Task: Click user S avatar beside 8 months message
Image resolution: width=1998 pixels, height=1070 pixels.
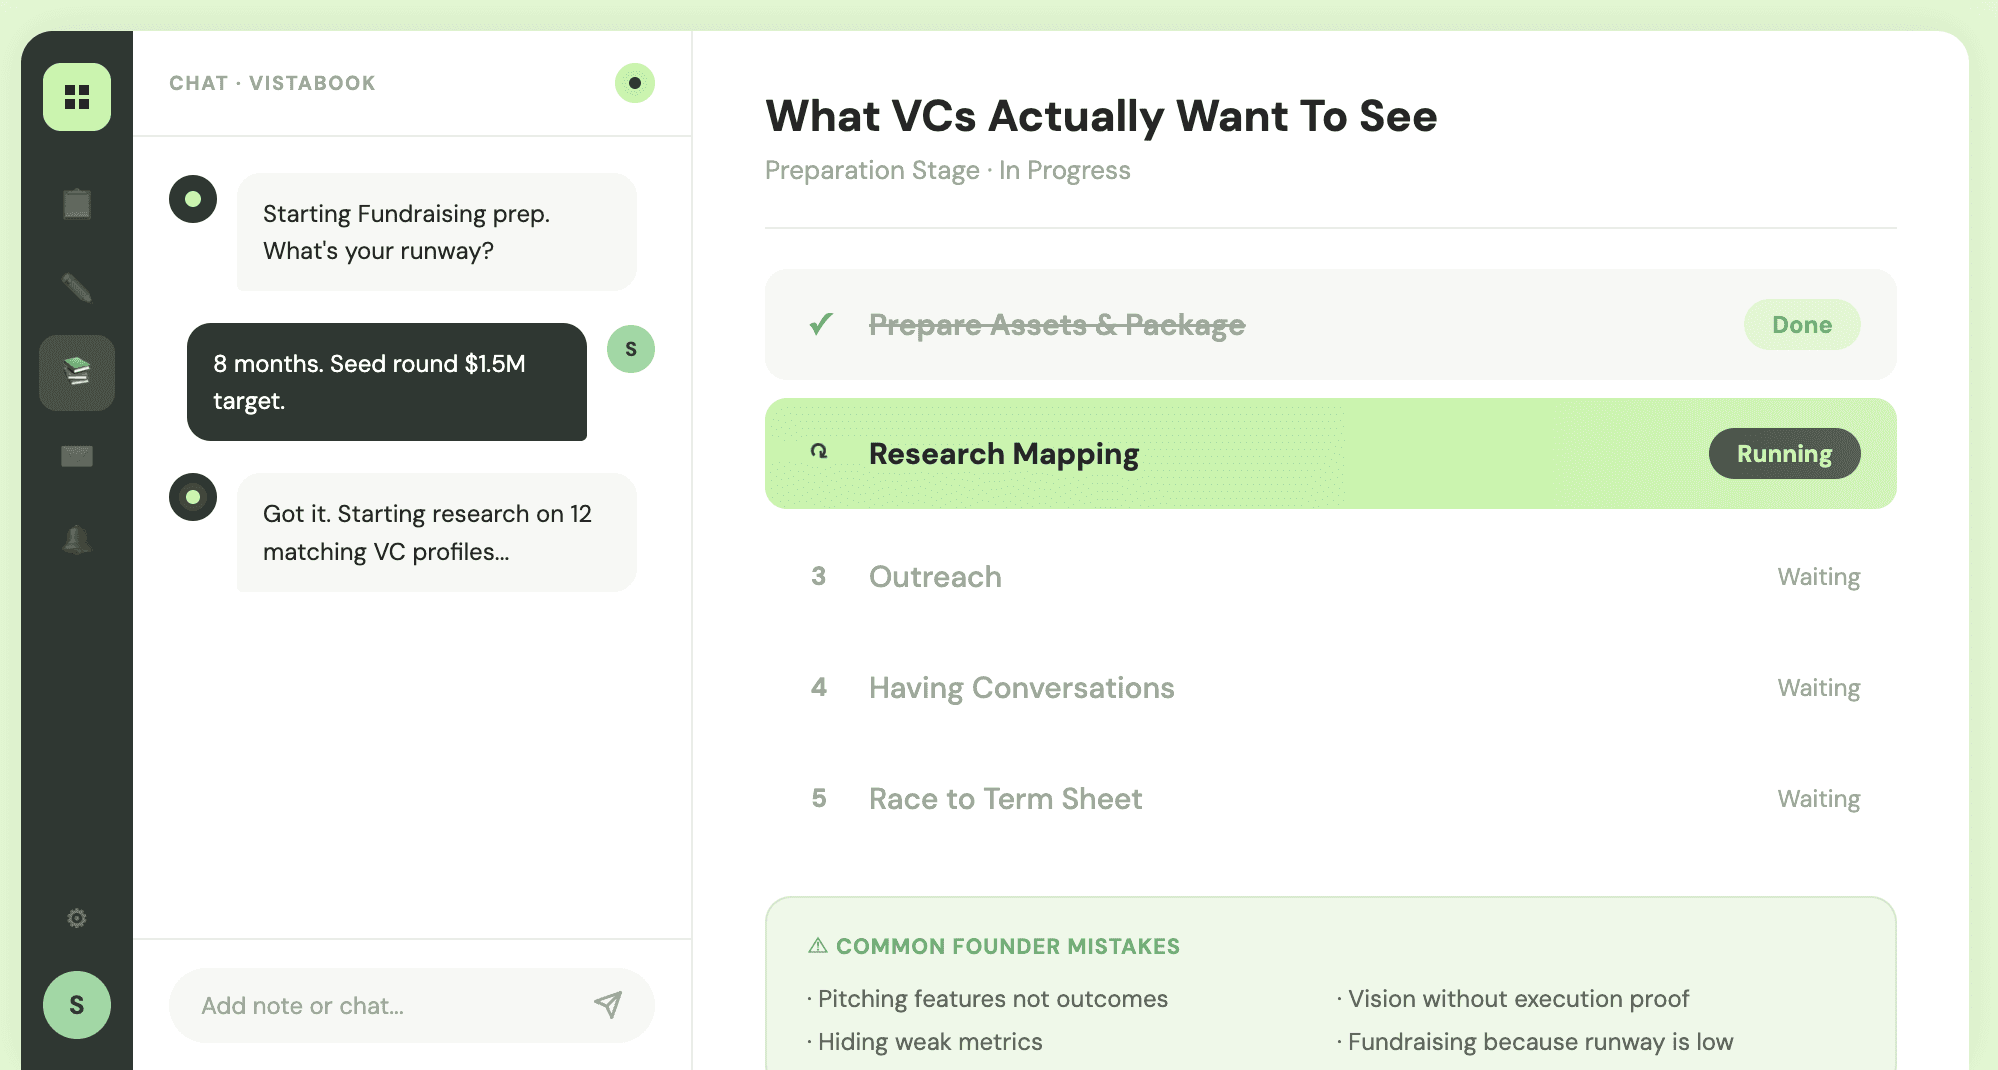Action: [x=631, y=349]
